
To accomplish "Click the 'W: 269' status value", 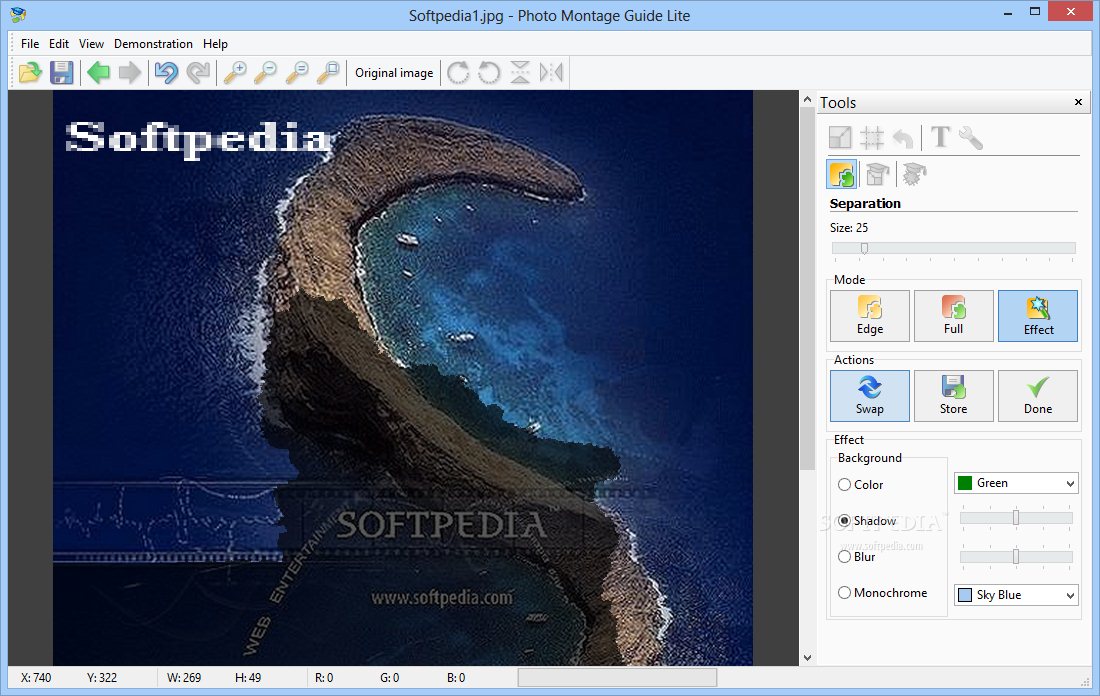I will (x=184, y=678).
